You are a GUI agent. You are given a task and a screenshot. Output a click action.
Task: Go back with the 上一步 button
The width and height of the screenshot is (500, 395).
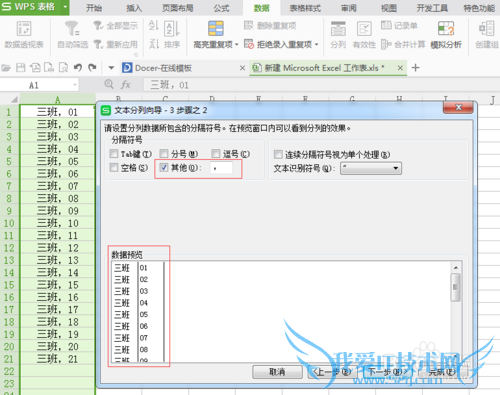[x=332, y=372]
